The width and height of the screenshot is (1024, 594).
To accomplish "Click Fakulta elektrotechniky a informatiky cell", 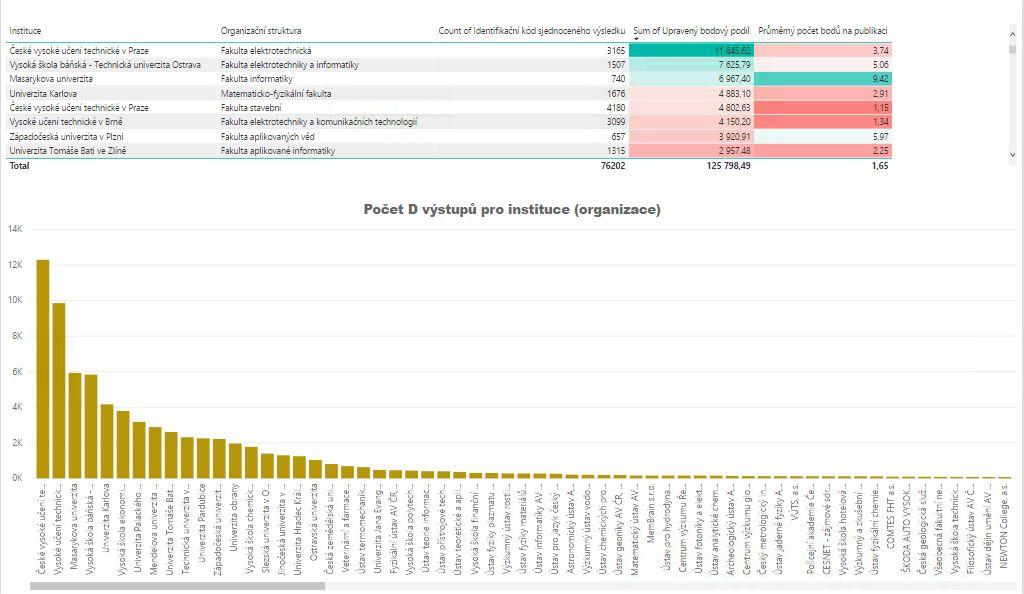I will 290,65.
